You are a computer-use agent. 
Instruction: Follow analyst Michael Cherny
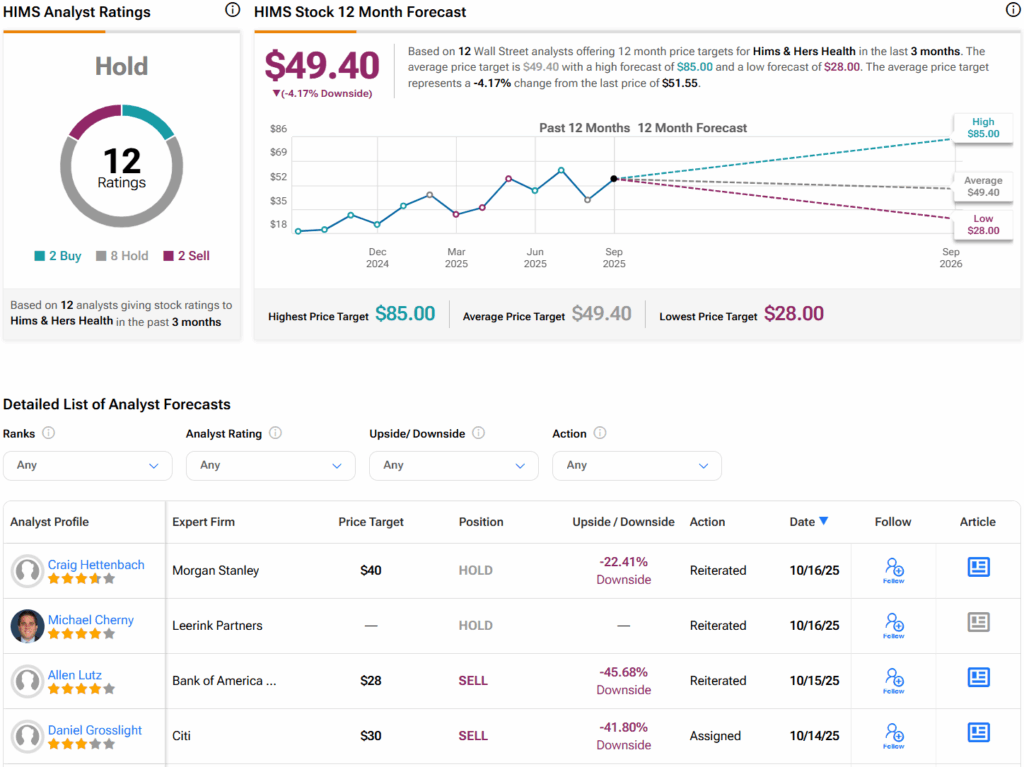pos(893,625)
